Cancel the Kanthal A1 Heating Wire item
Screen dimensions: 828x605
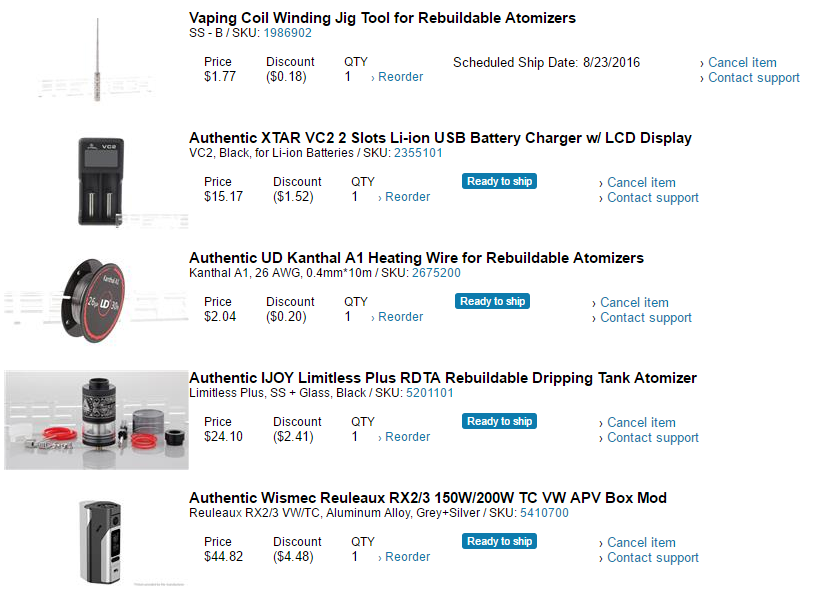point(634,302)
